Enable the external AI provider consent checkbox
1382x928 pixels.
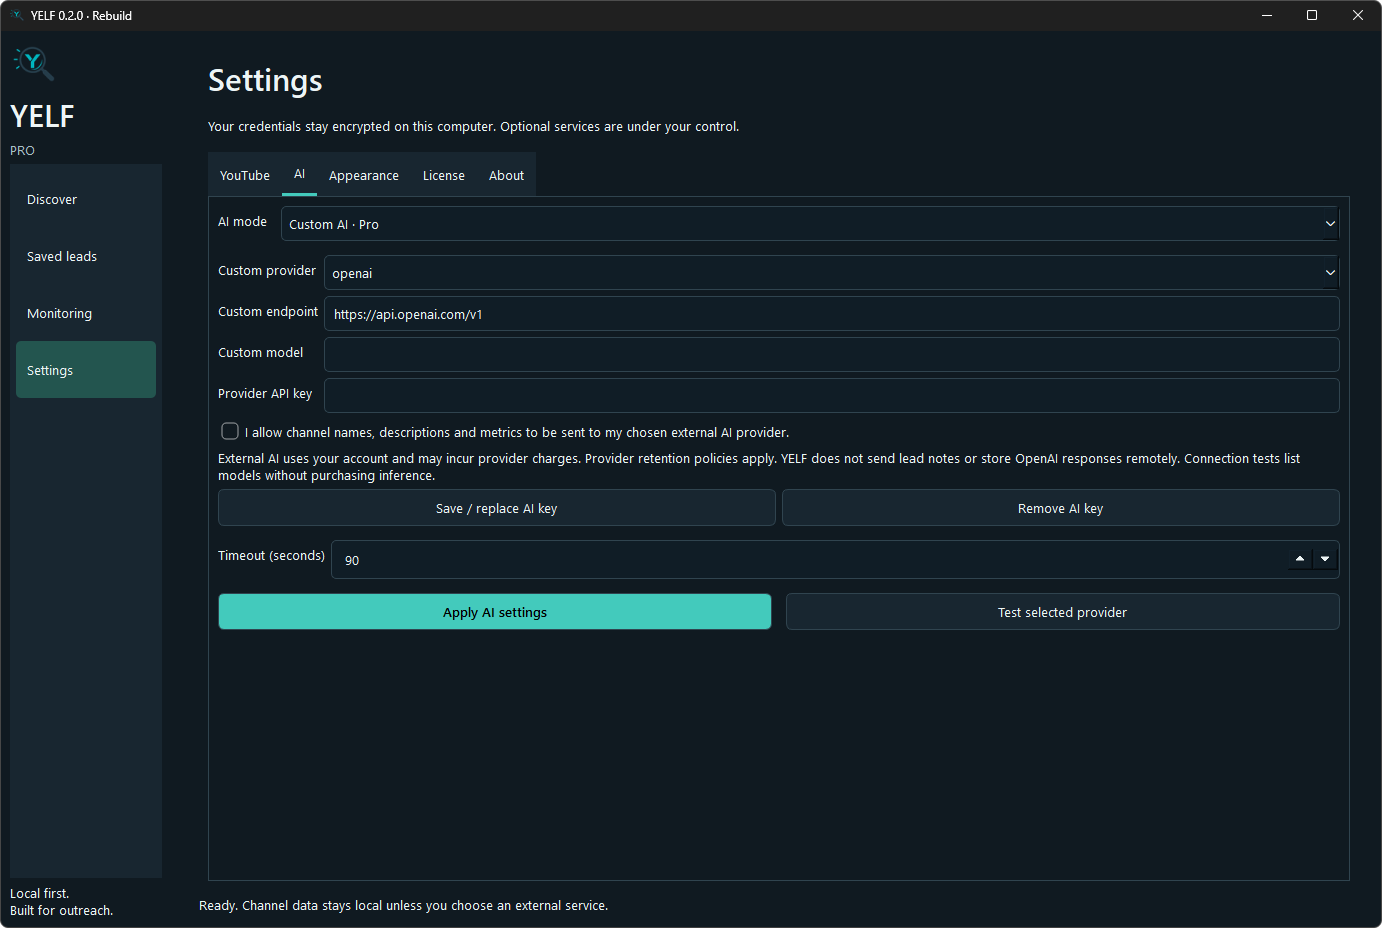pyautogui.click(x=230, y=431)
